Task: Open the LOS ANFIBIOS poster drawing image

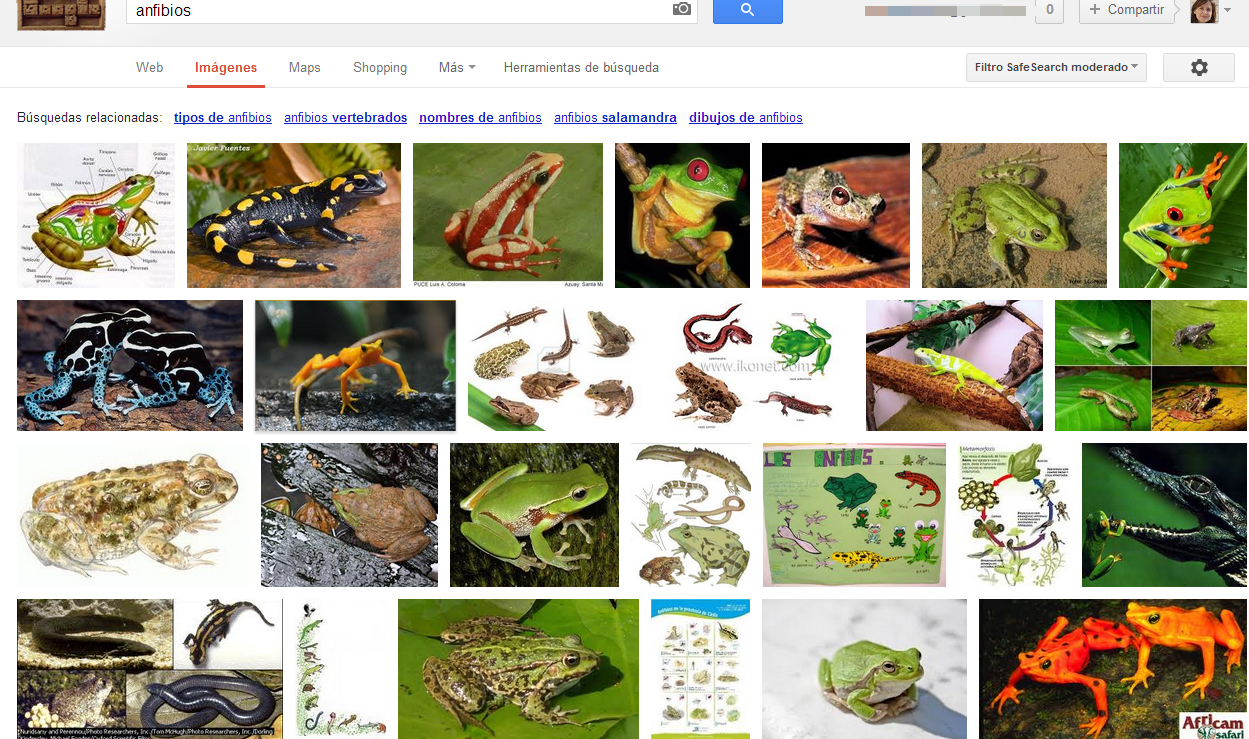Action: (854, 515)
